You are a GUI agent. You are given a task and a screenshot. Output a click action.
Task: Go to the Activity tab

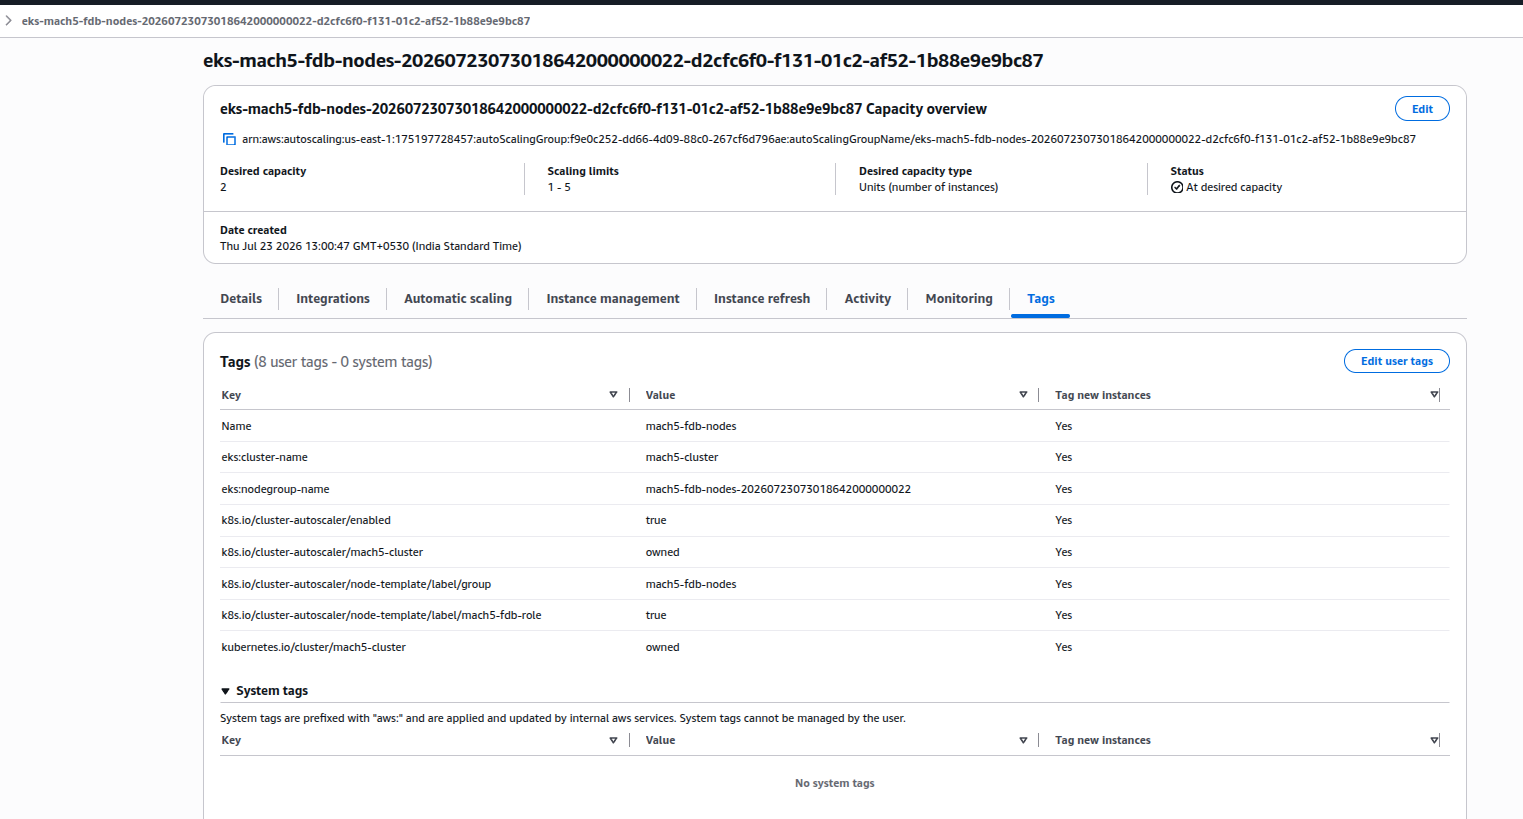point(868,299)
